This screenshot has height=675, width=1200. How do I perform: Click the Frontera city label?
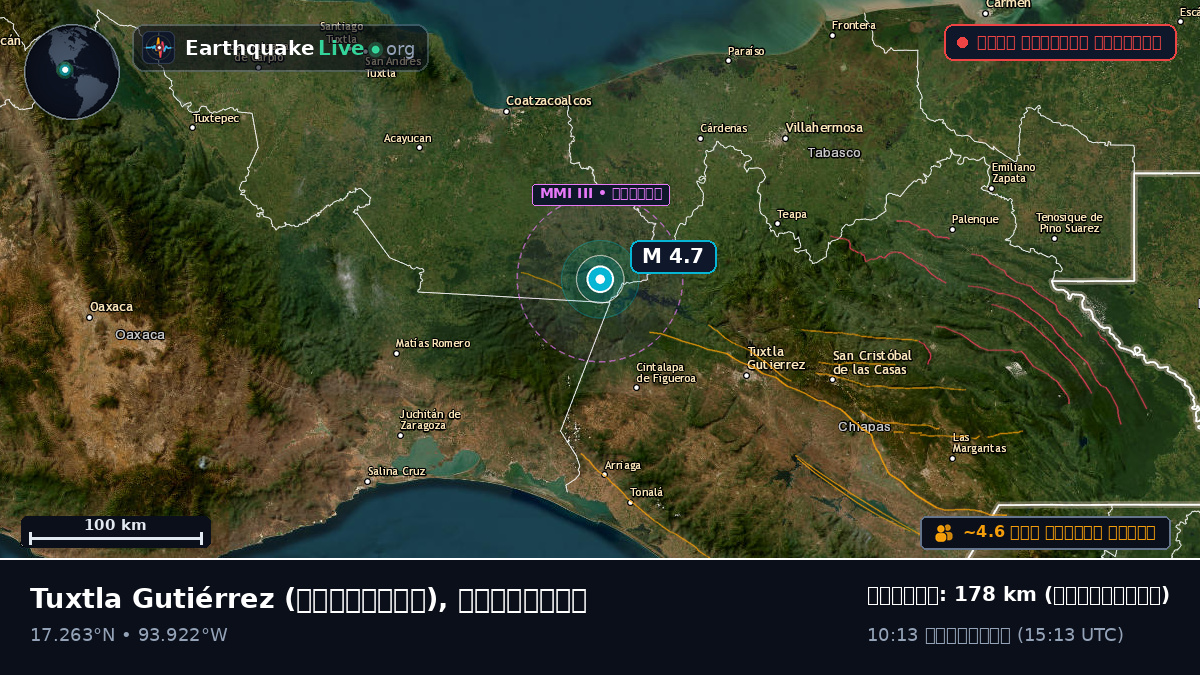pyautogui.click(x=854, y=25)
